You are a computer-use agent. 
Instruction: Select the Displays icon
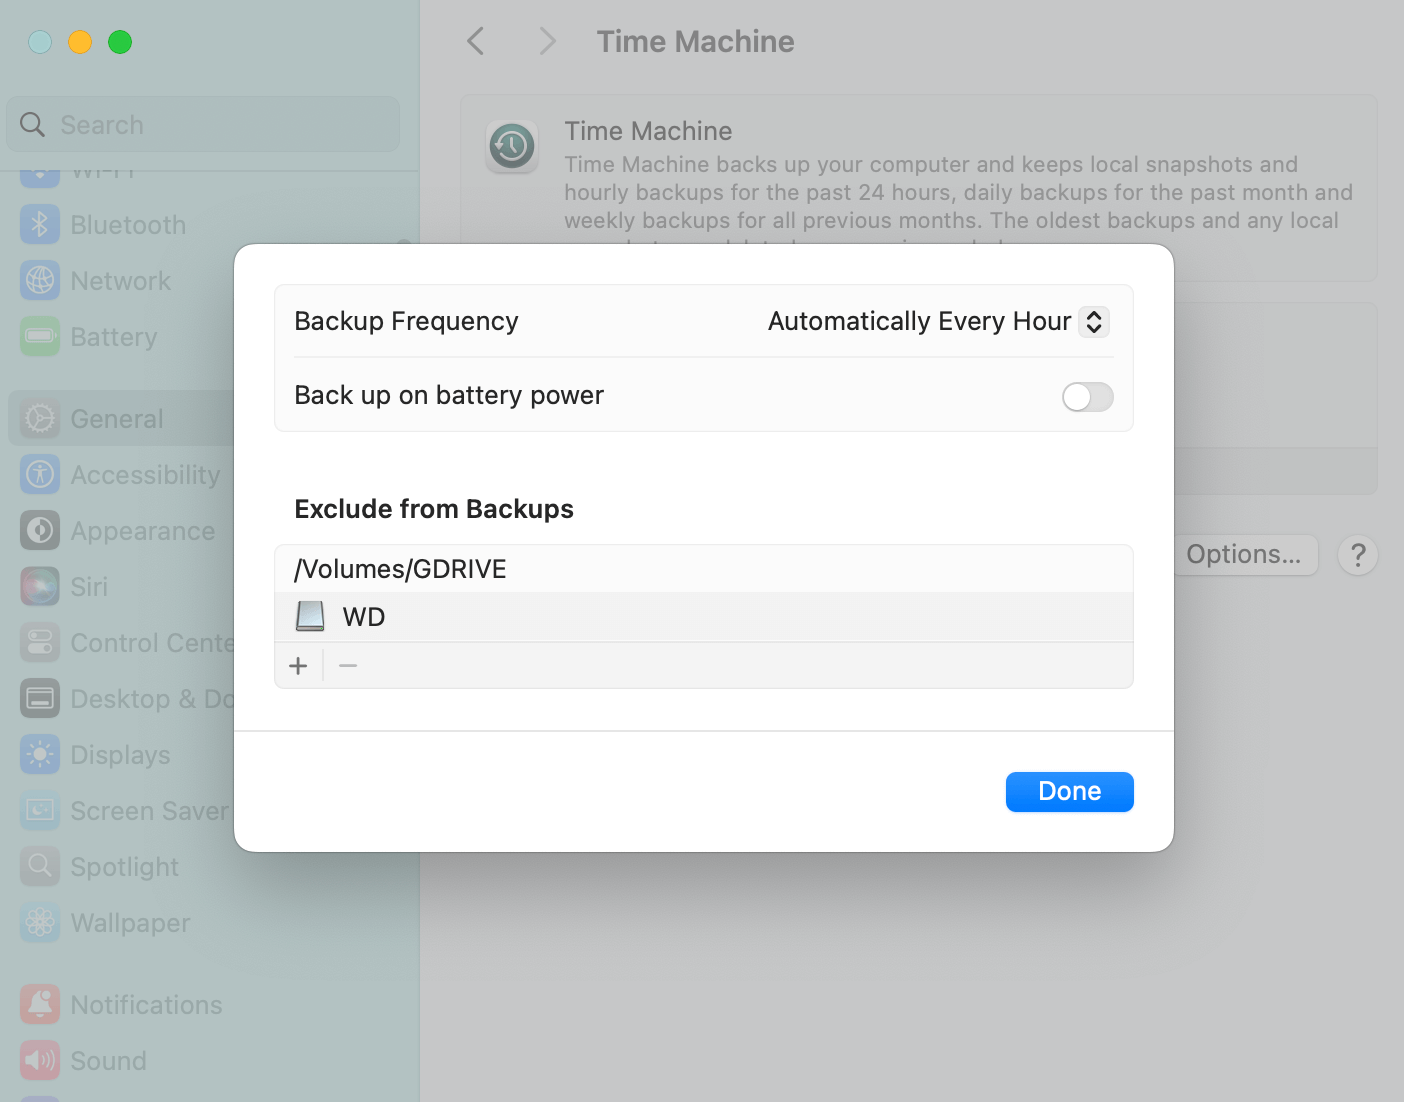[39, 755]
